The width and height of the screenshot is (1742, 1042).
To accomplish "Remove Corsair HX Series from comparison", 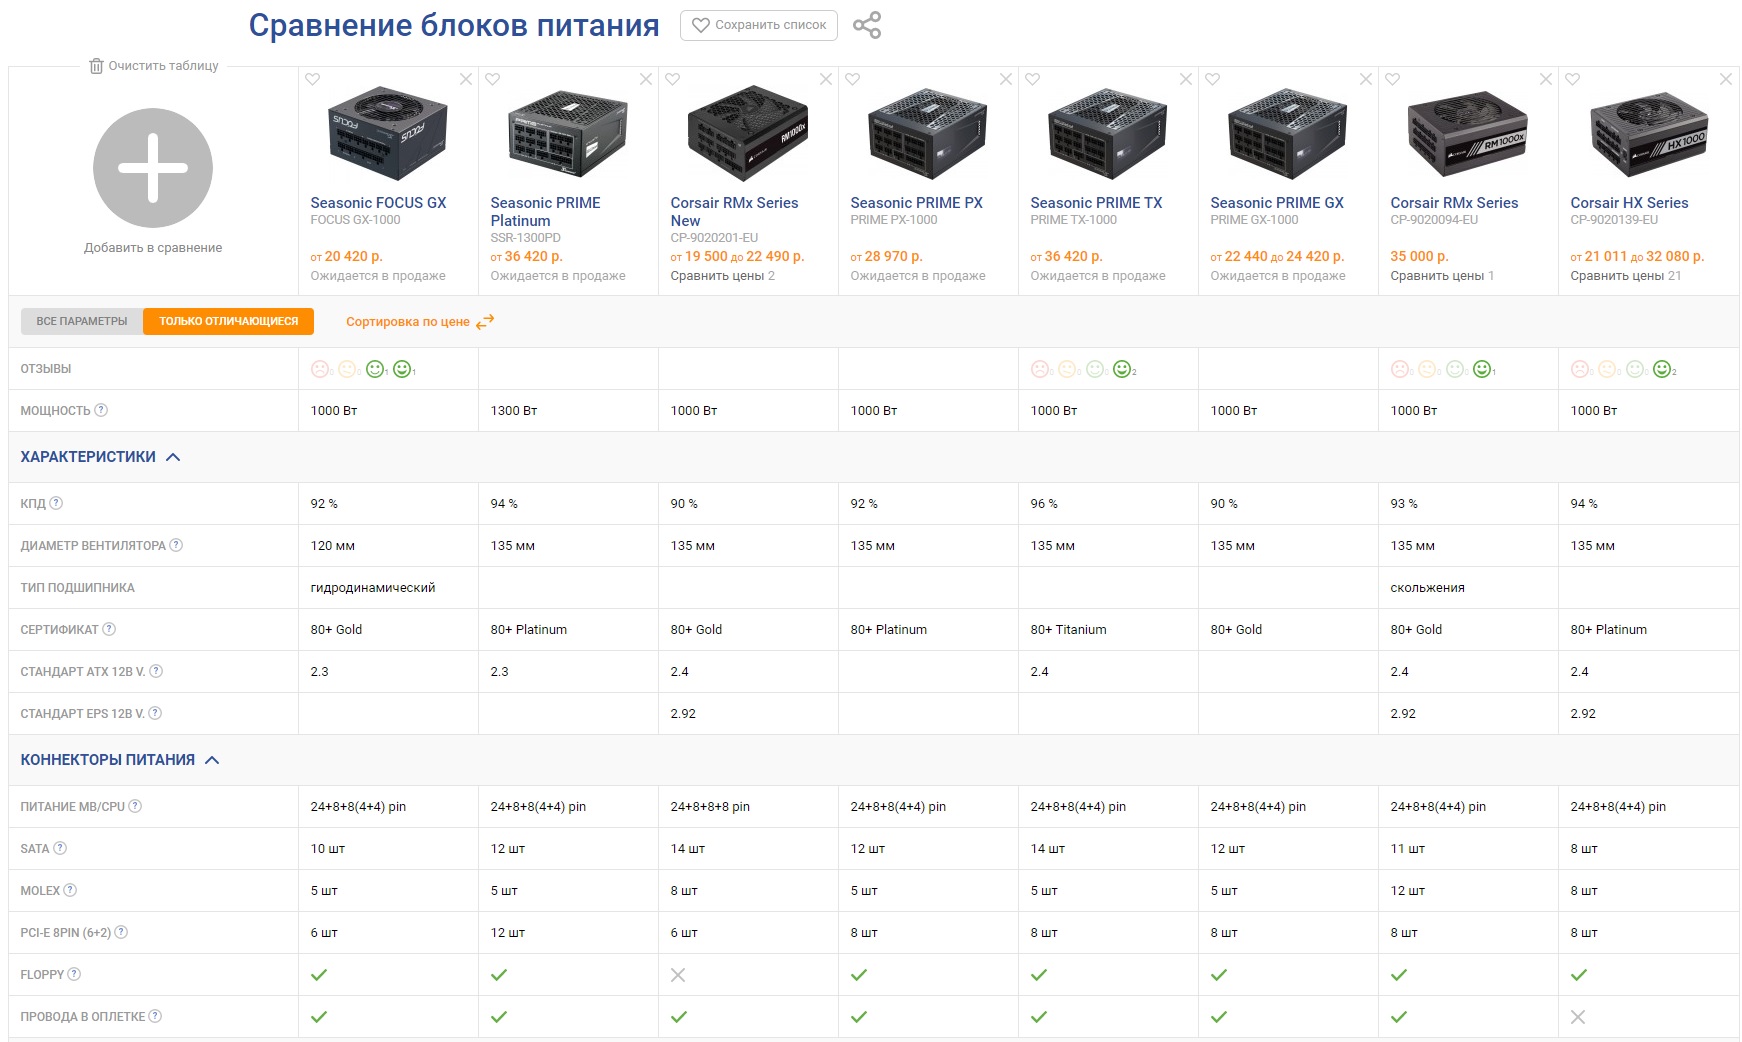I will [1726, 79].
